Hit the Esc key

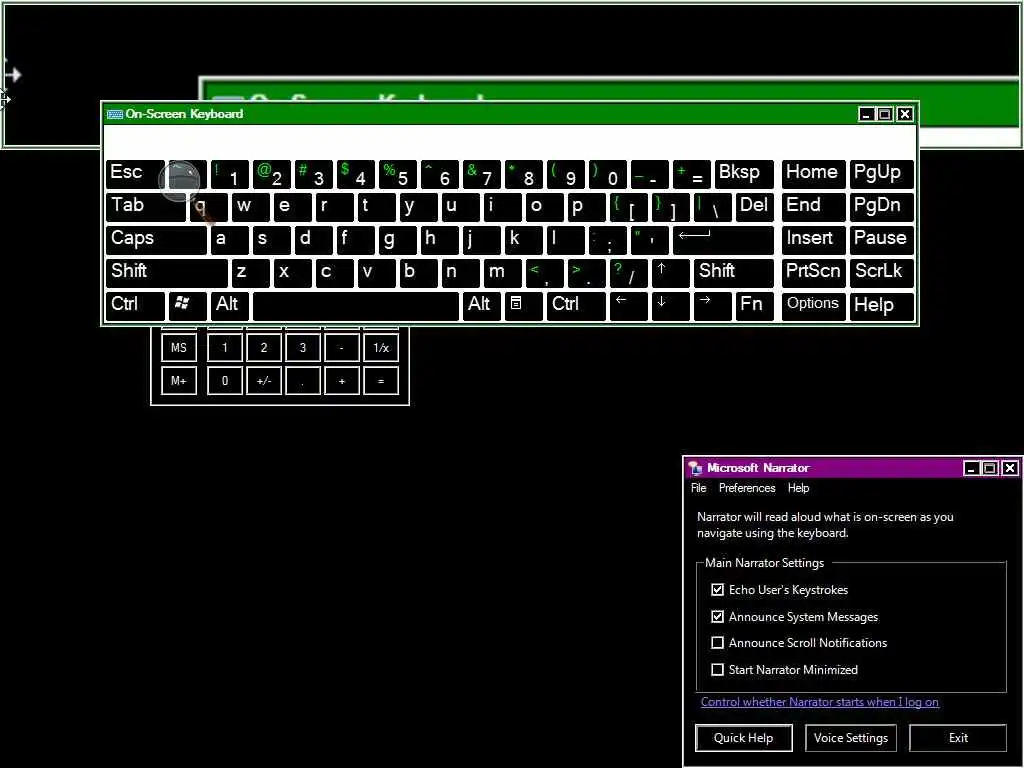point(135,174)
